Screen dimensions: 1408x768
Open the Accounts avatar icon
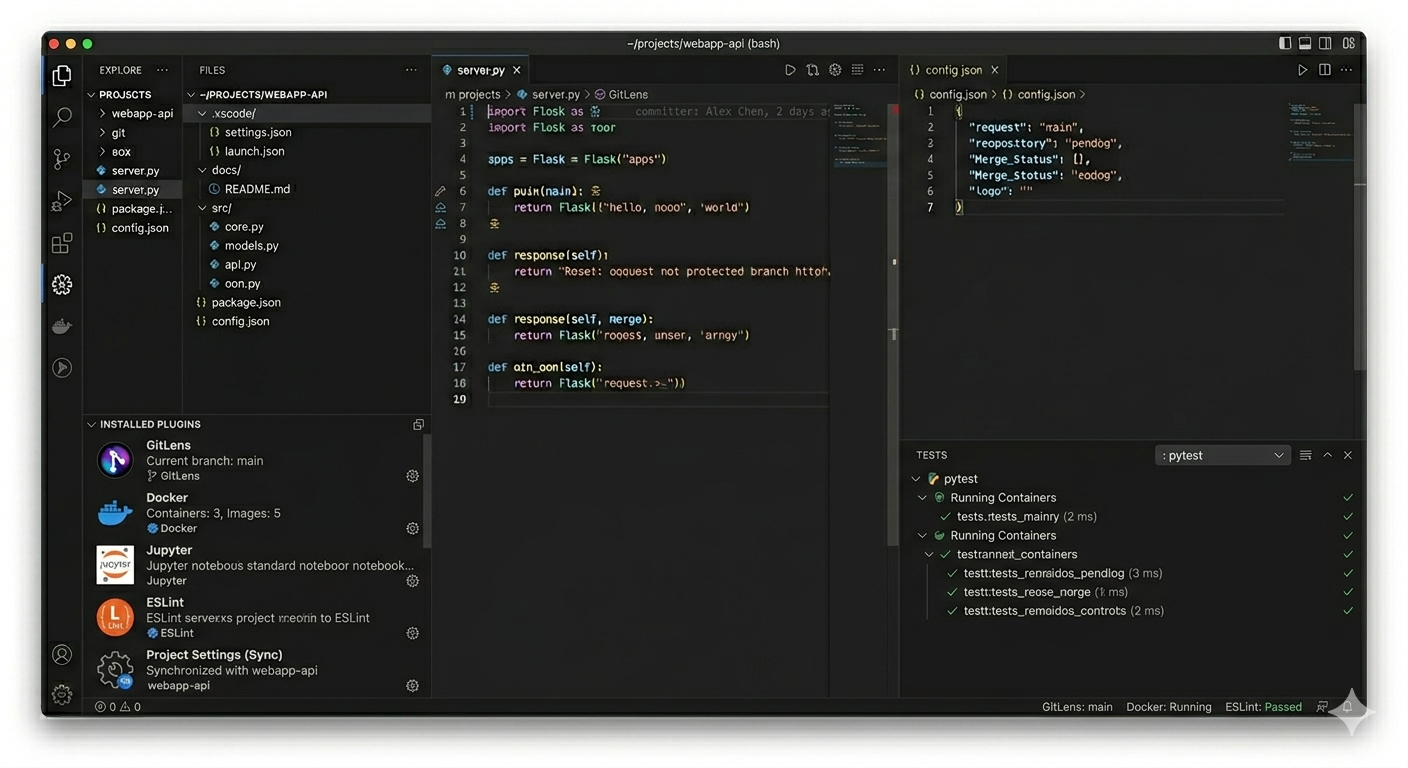coord(62,655)
